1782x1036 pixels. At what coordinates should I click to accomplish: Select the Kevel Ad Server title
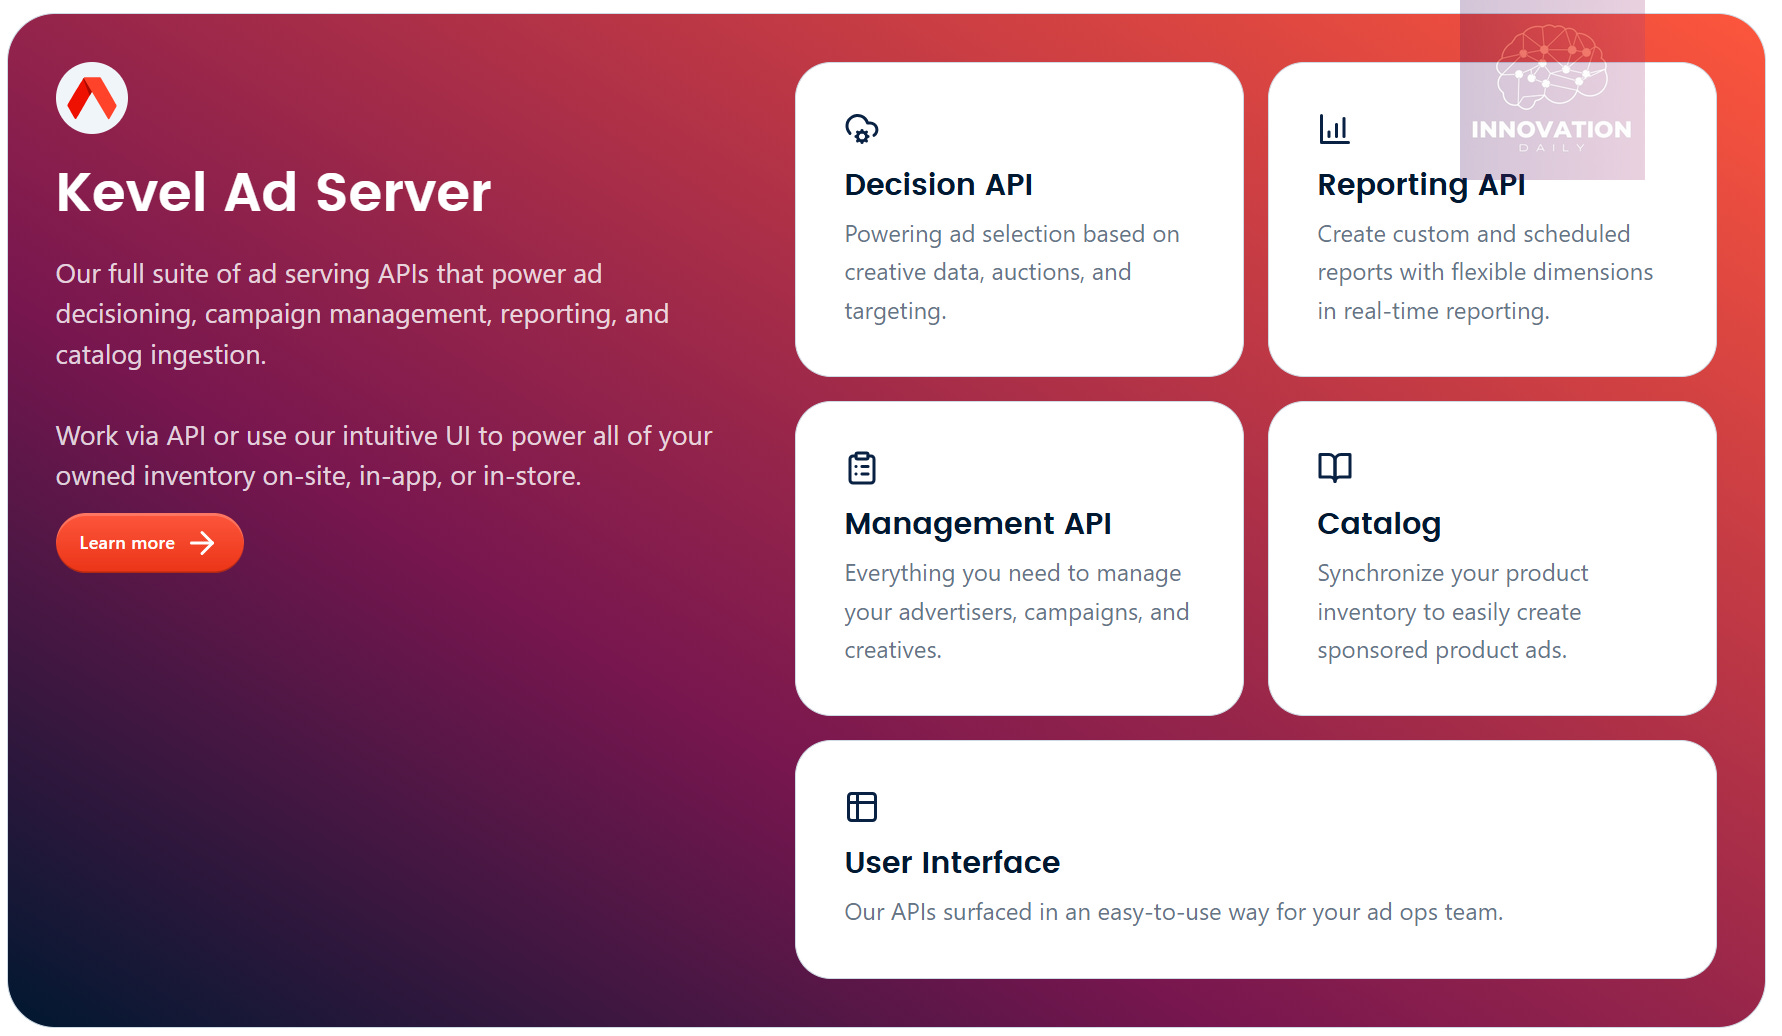pyautogui.click(x=273, y=192)
